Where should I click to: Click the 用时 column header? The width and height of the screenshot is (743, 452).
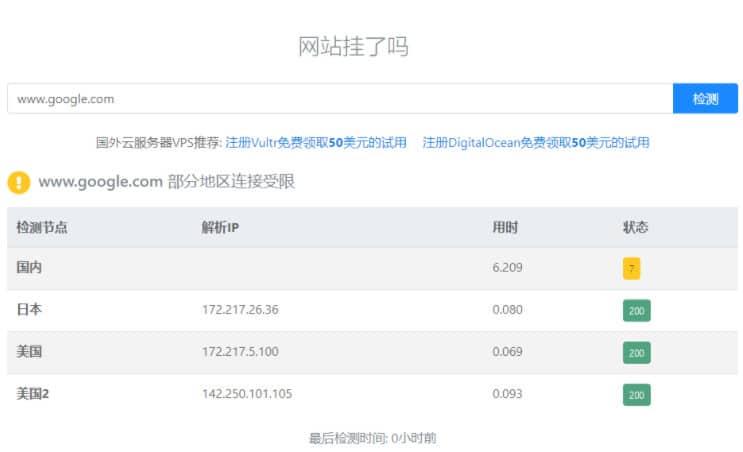(505, 227)
